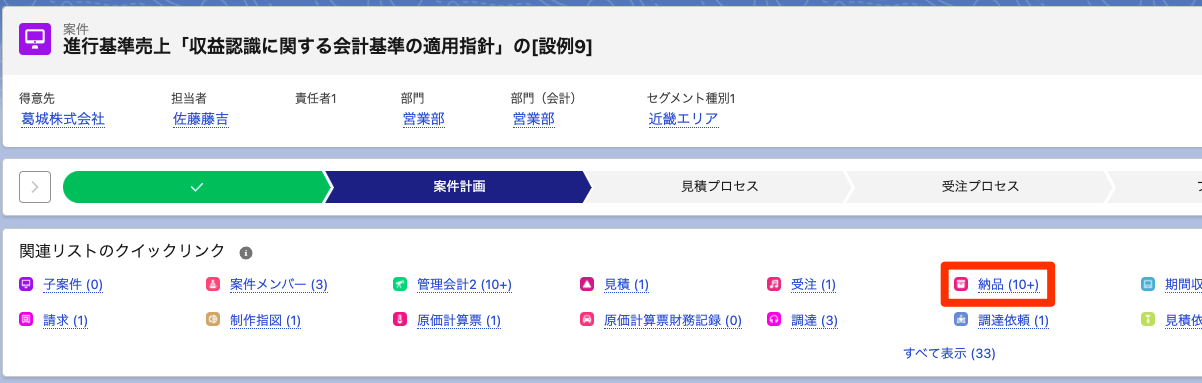
Task: Click the 納品 icon in highlighted box
Action: pos(961,285)
